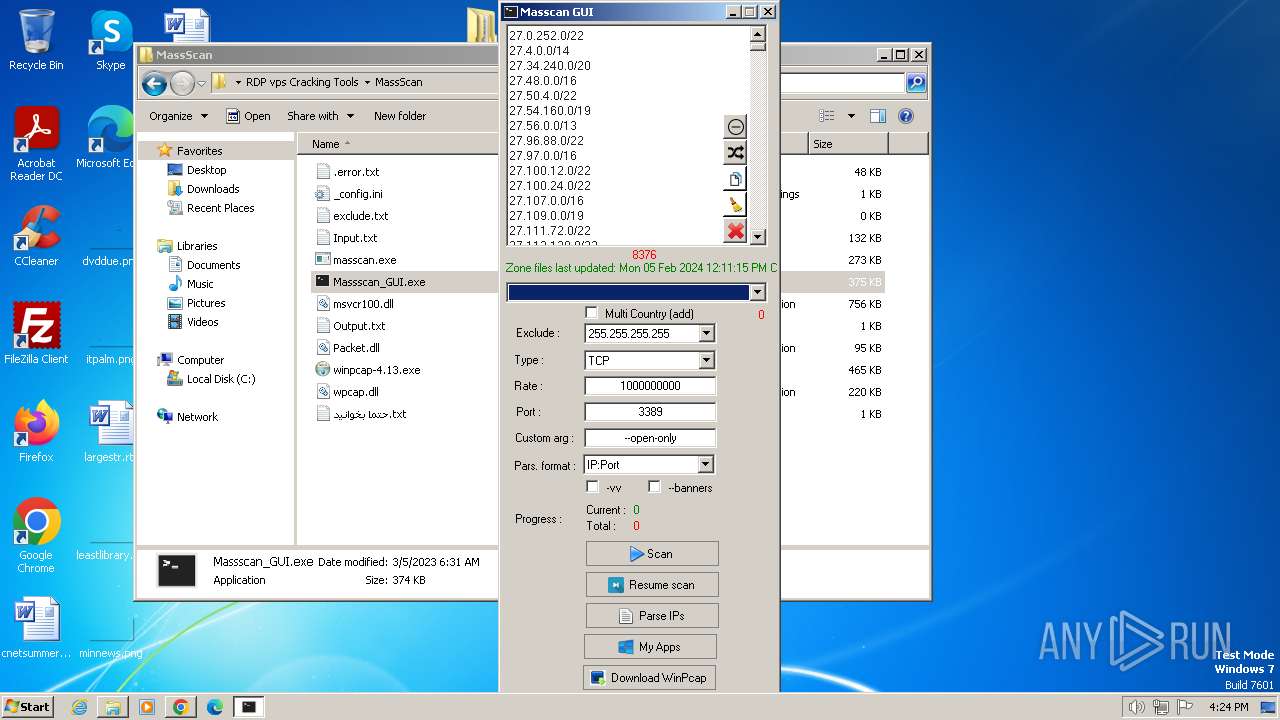Enable the --banners checkbox

pyautogui.click(x=654, y=487)
